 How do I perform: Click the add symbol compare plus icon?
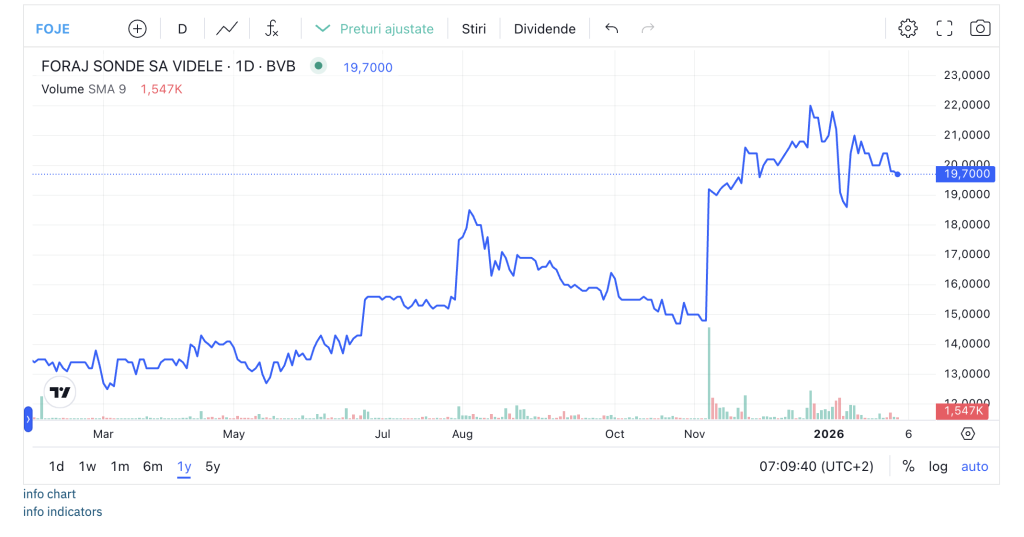coord(137,29)
